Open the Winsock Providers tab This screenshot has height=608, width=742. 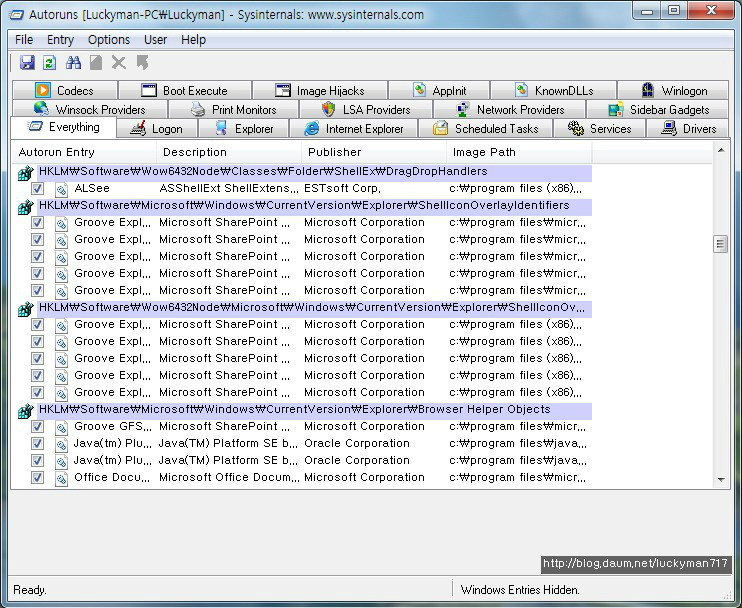tap(90, 109)
